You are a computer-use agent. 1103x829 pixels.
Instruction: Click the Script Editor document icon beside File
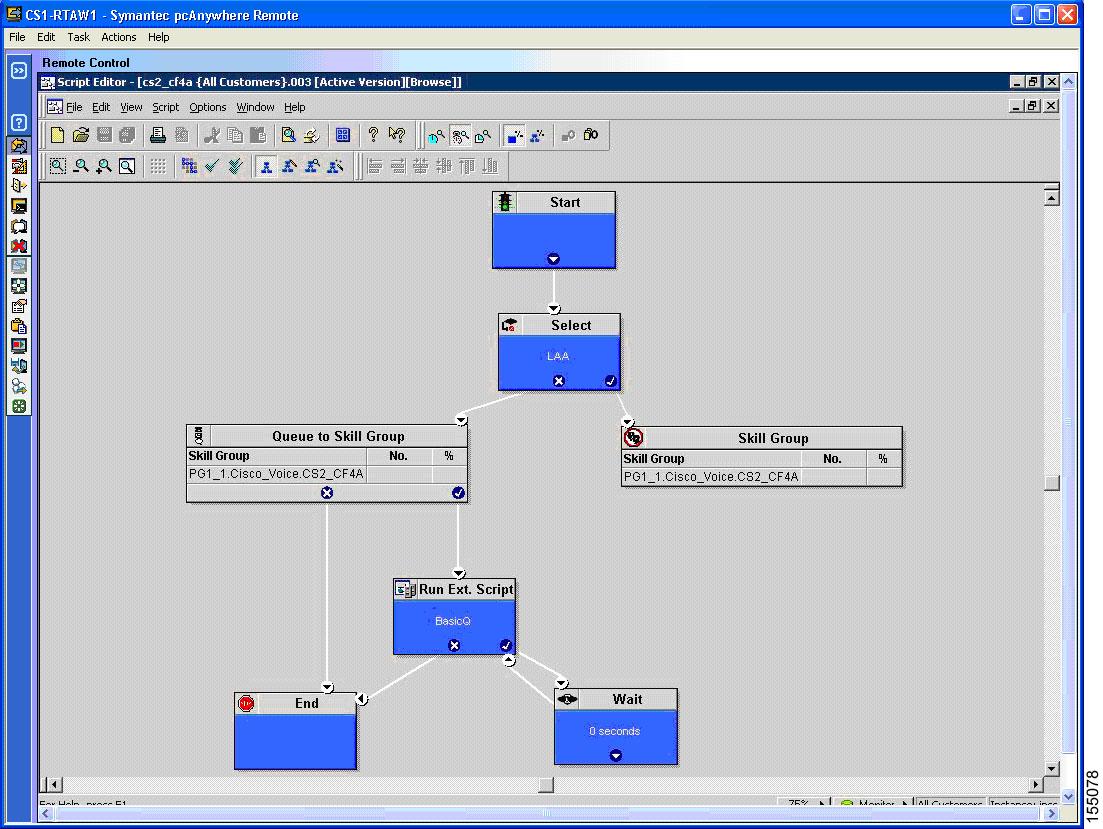(x=55, y=107)
